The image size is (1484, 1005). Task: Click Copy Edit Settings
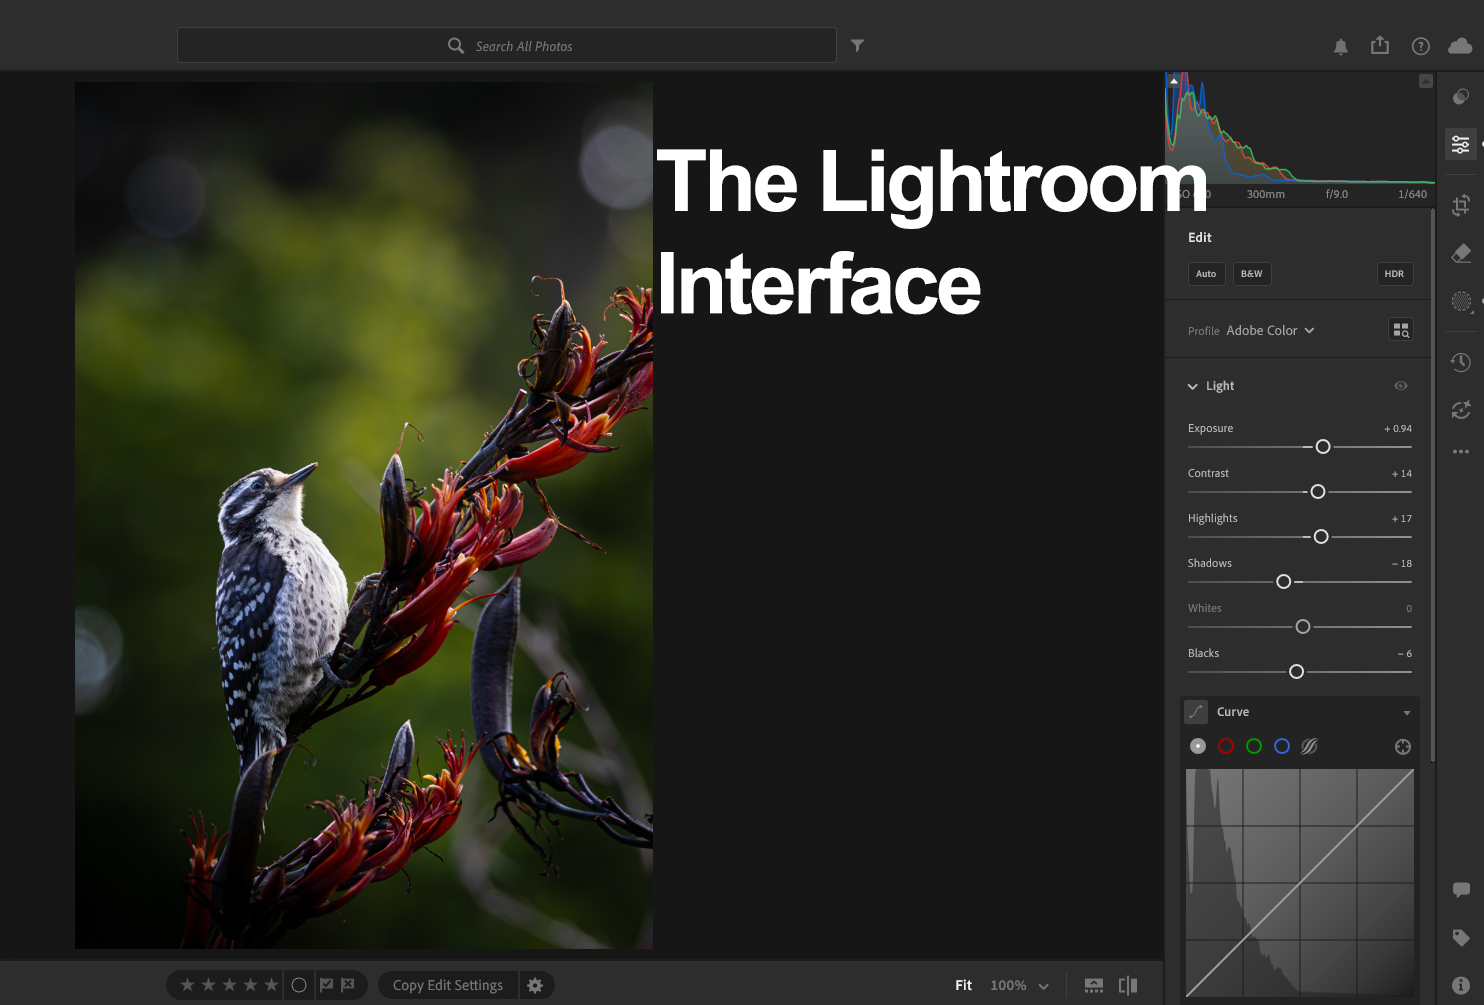coord(448,985)
